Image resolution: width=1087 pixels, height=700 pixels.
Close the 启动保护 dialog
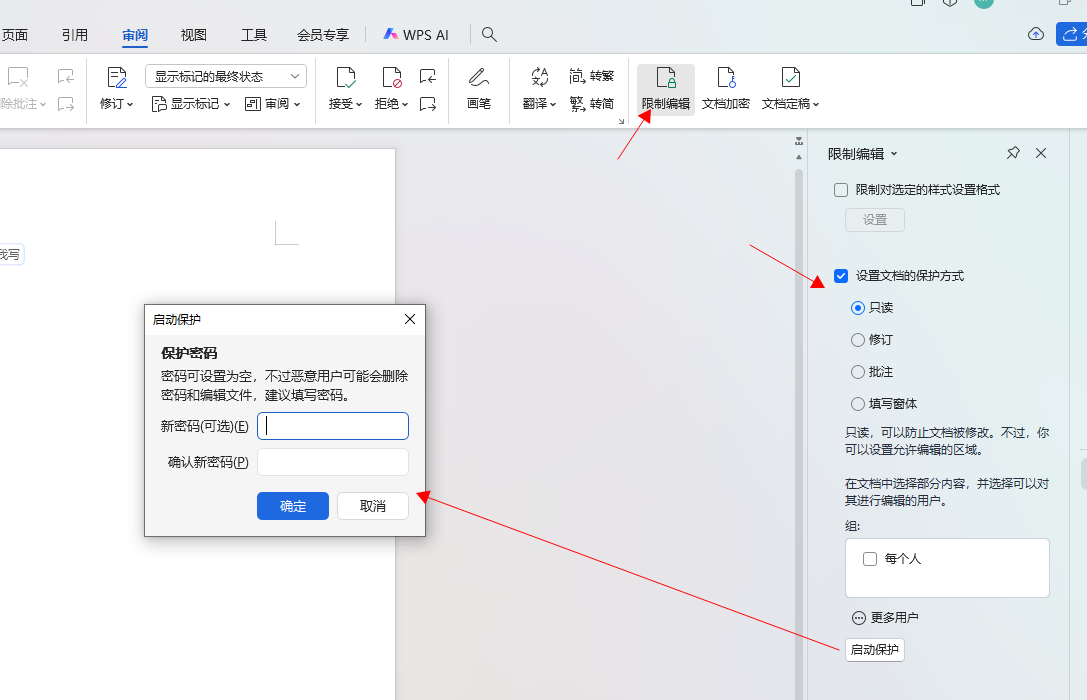point(410,319)
